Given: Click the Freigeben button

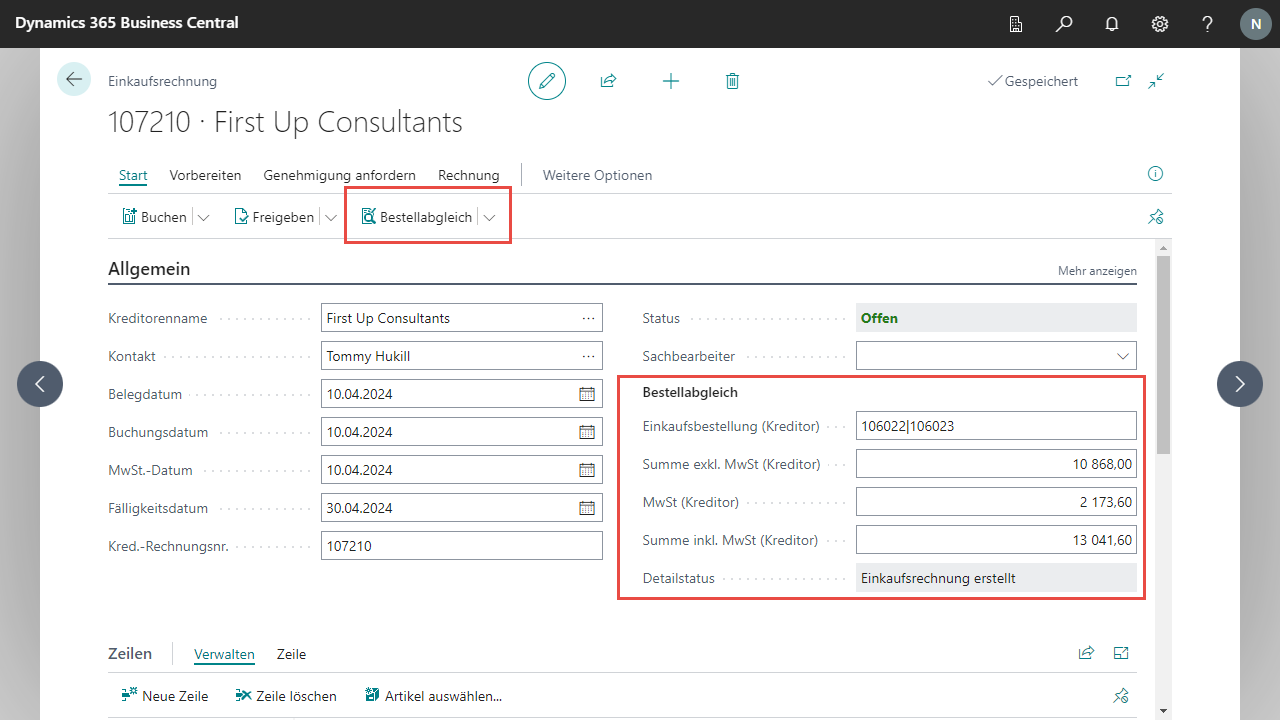Looking at the screenshot, I should [x=274, y=217].
